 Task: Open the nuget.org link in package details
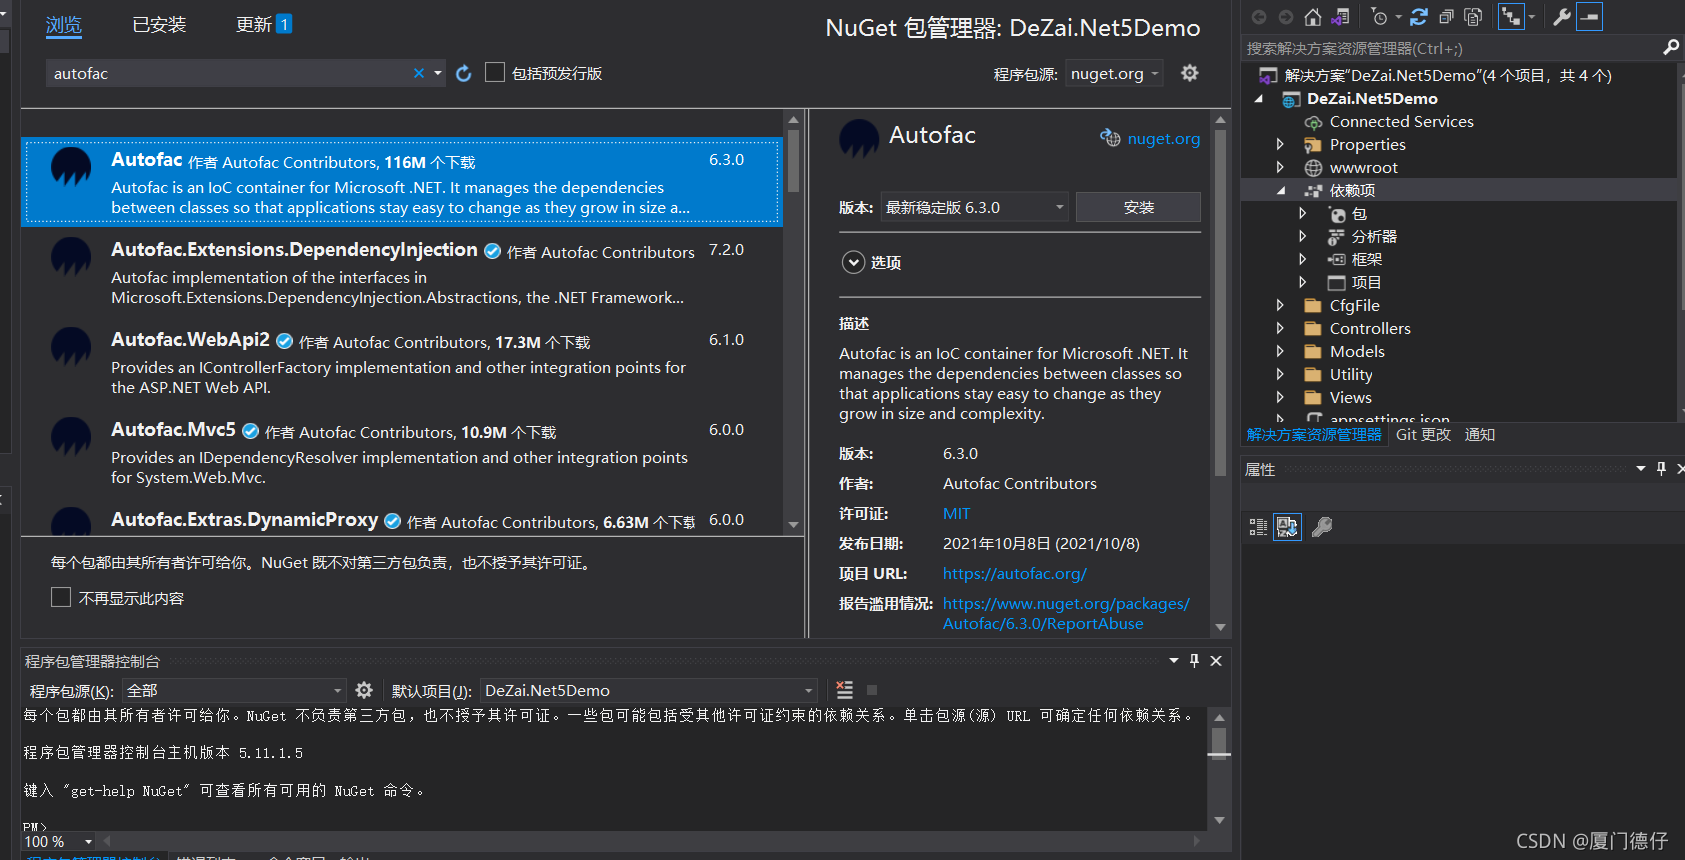tap(1163, 138)
